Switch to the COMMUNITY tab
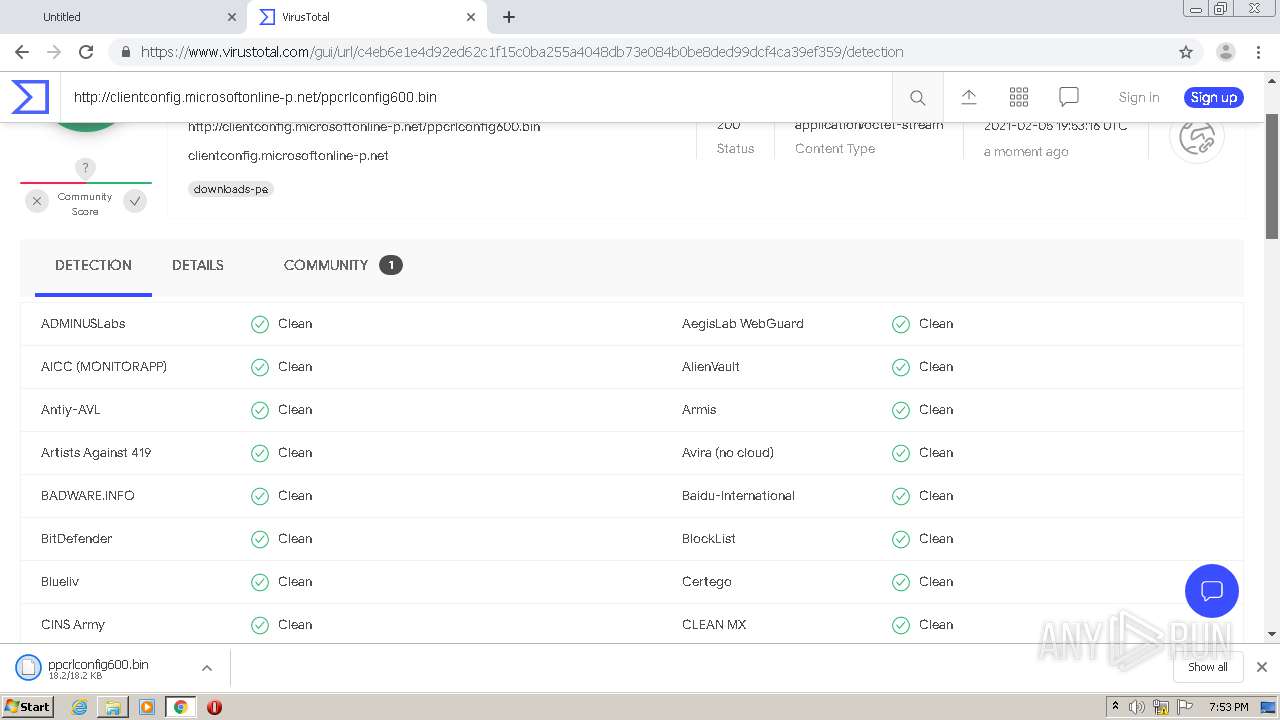 (x=343, y=265)
